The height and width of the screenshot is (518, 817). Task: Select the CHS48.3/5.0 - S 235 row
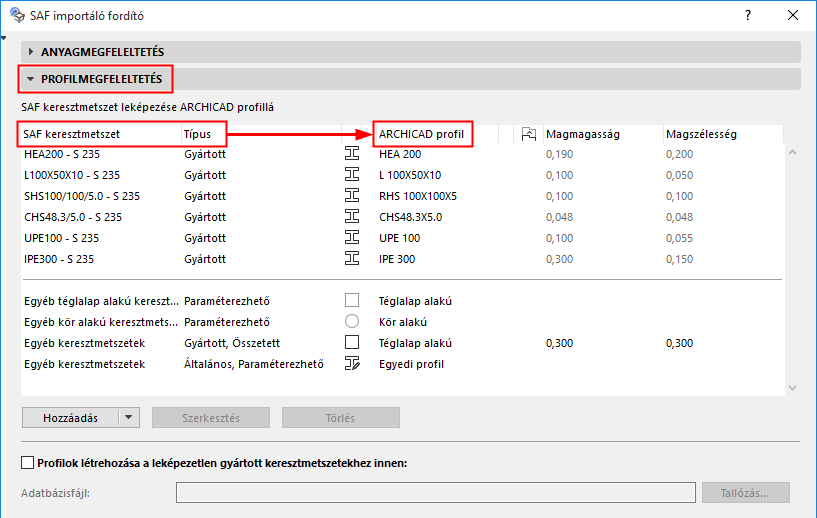click(x=402, y=217)
